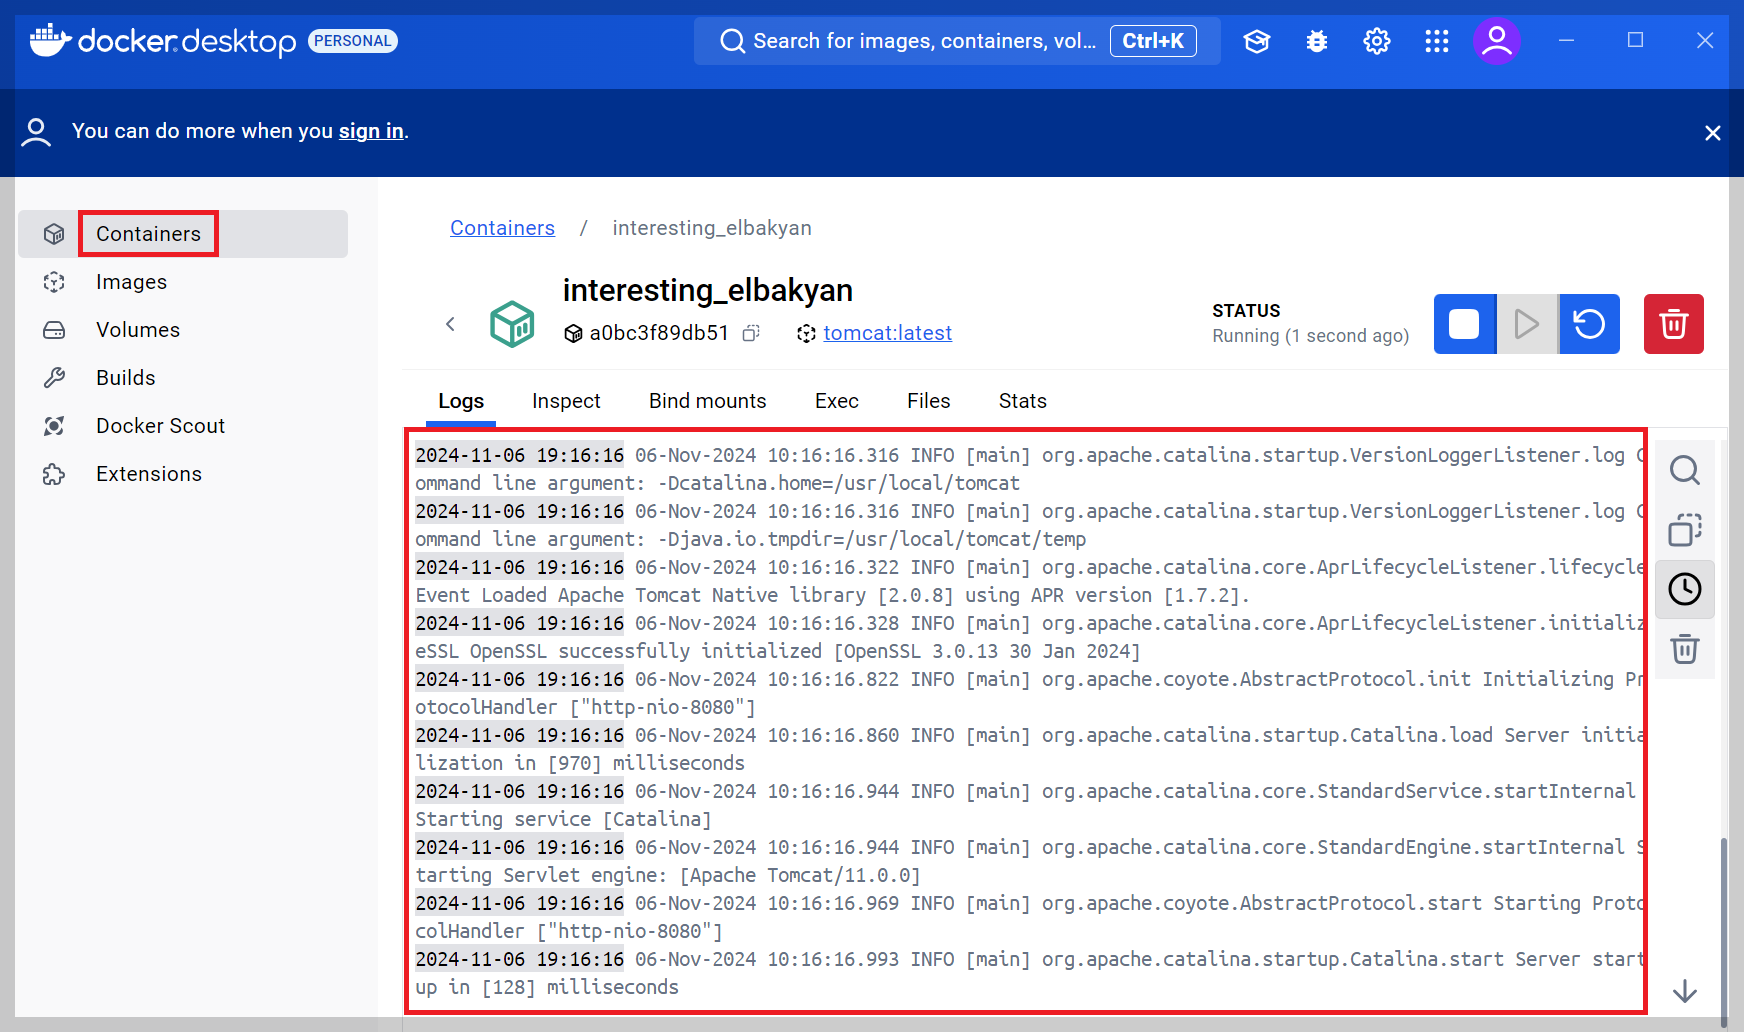Focus the search images and containers field
Image resolution: width=1744 pixels, height=1032 pixels.
point(957,41)
